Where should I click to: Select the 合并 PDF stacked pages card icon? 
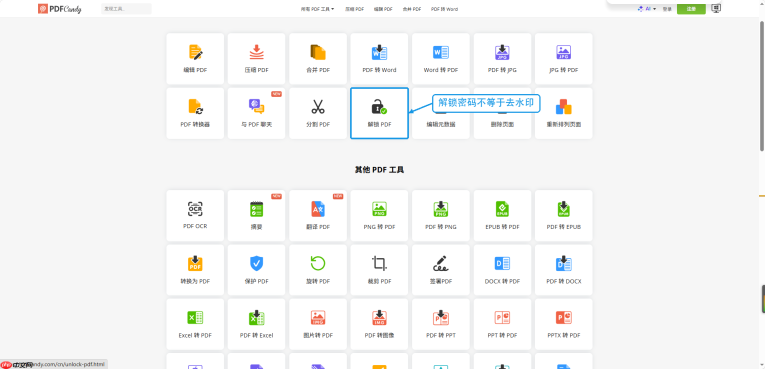pyautogui.click(x=318, y=52)
